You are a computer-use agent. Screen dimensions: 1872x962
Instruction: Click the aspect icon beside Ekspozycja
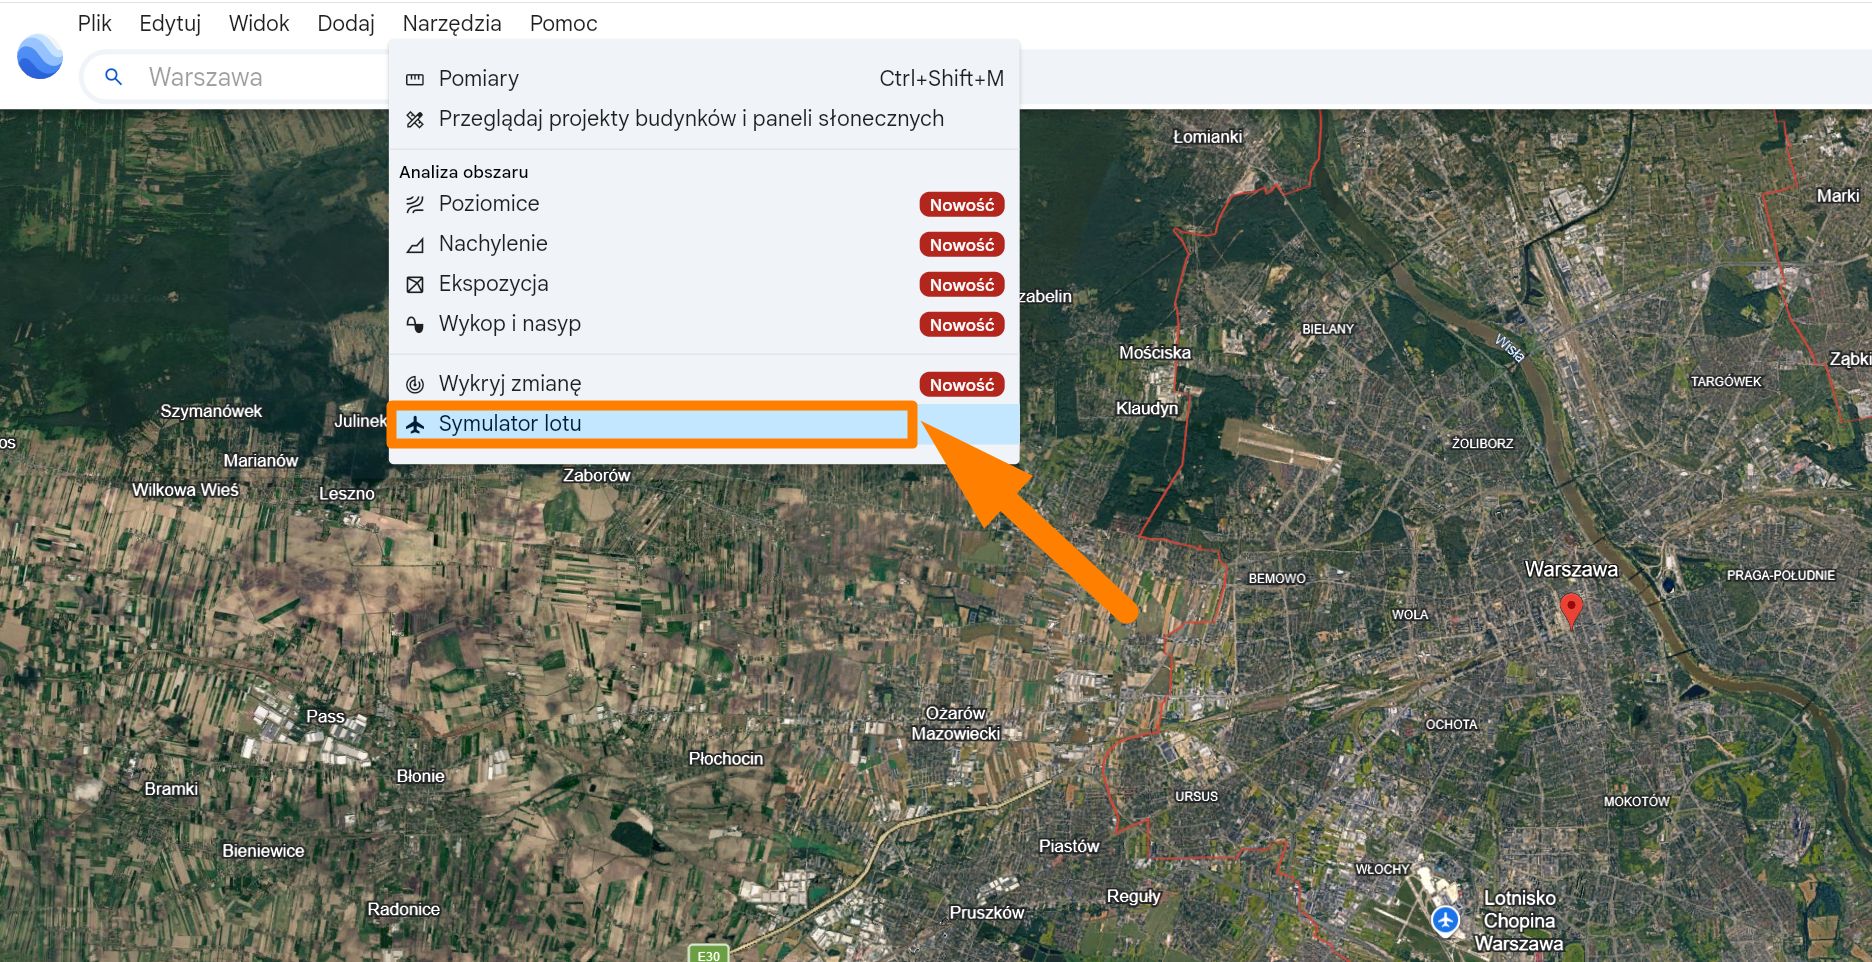click(415, 284)
